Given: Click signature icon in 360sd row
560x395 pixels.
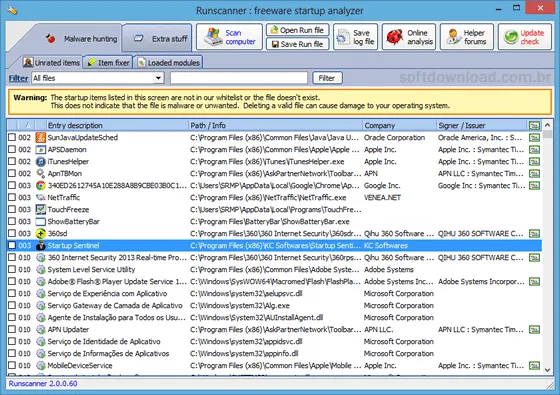Looking at the screenshot, I should click(534, 234).
